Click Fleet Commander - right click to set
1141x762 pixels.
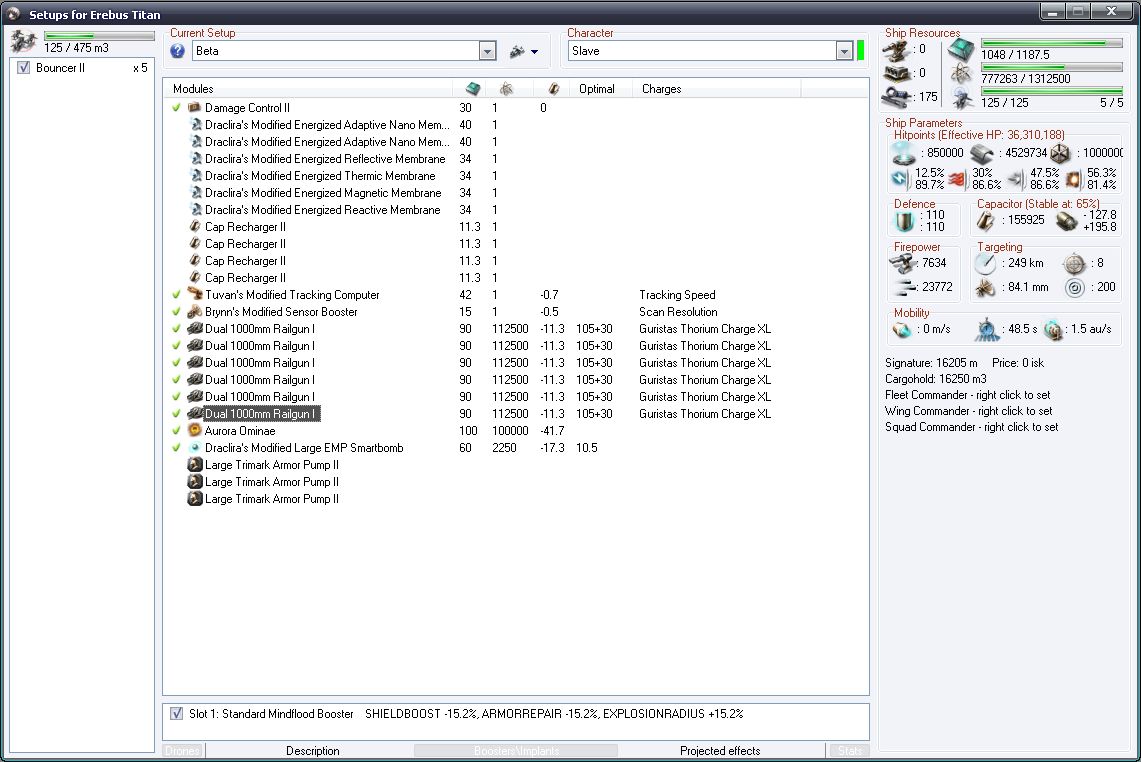tap(968, 395)
